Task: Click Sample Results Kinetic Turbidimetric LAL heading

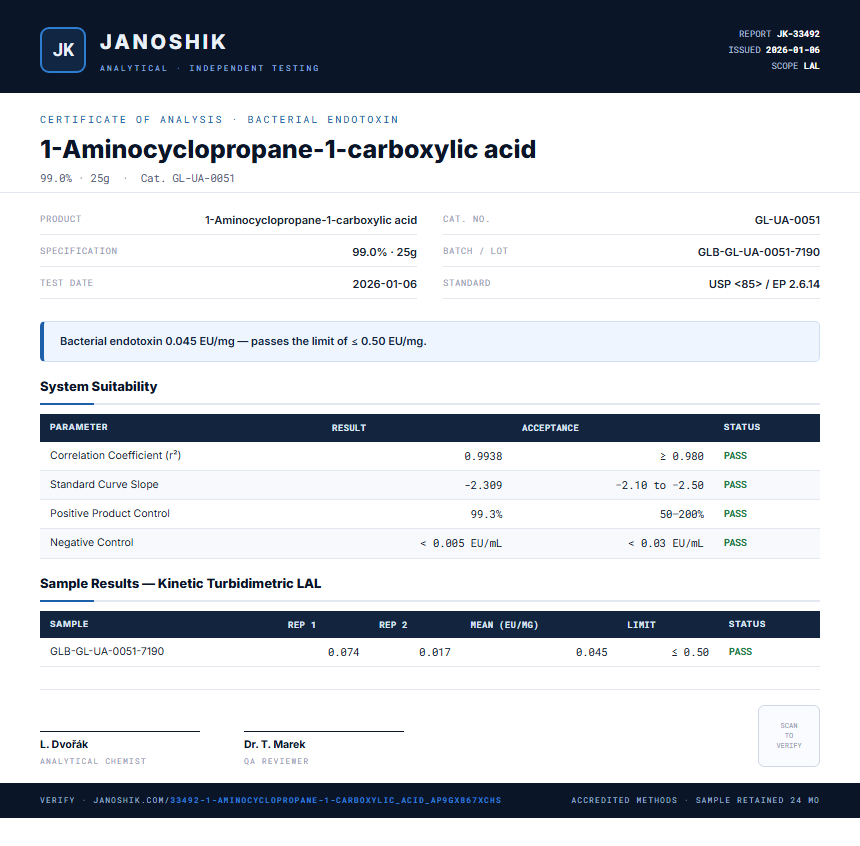Action: (180, 583)
